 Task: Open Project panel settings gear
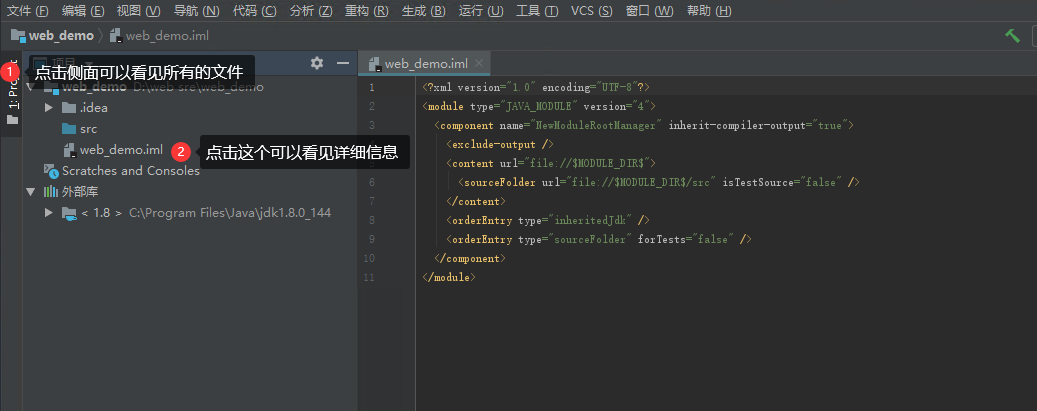(317, 63)
